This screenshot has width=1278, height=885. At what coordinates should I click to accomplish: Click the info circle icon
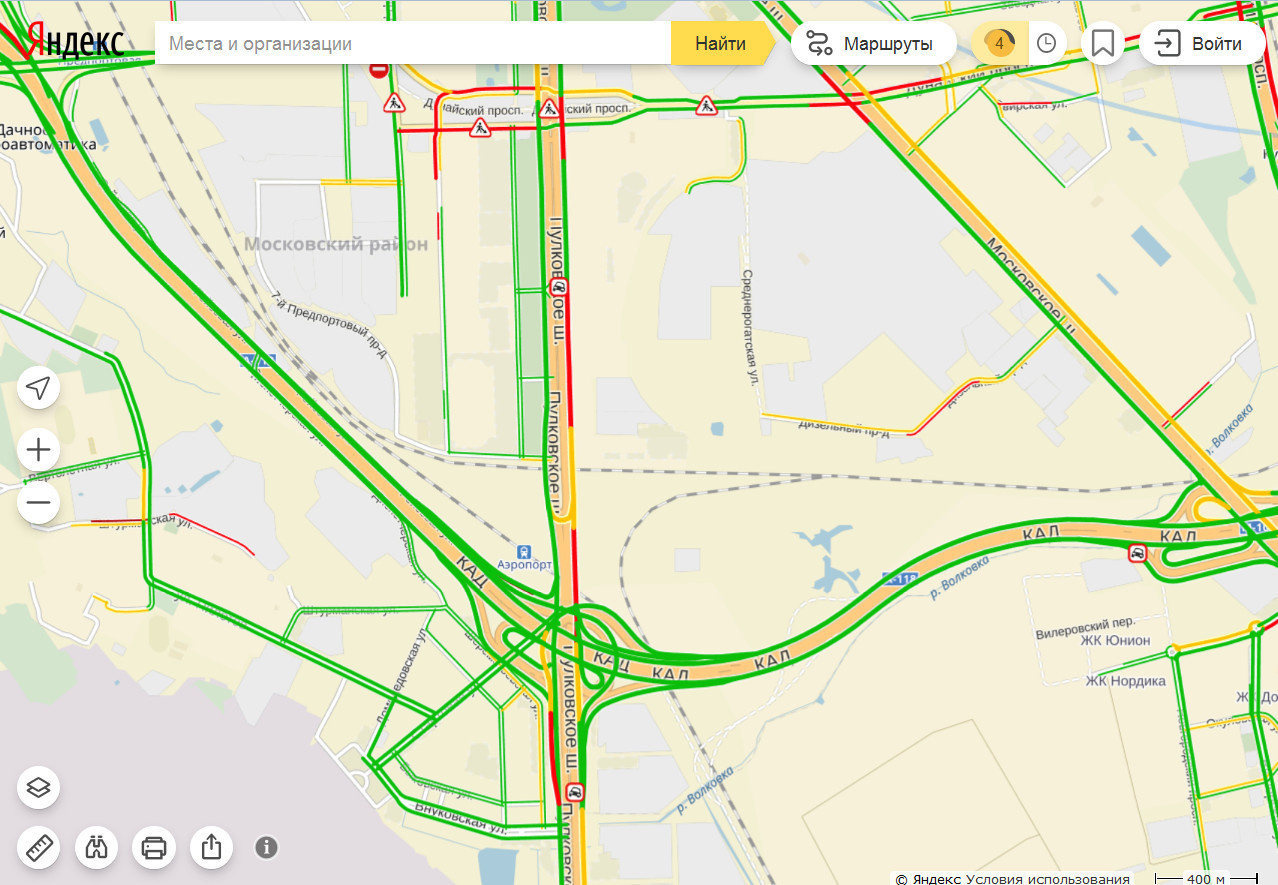pos(266,848)
